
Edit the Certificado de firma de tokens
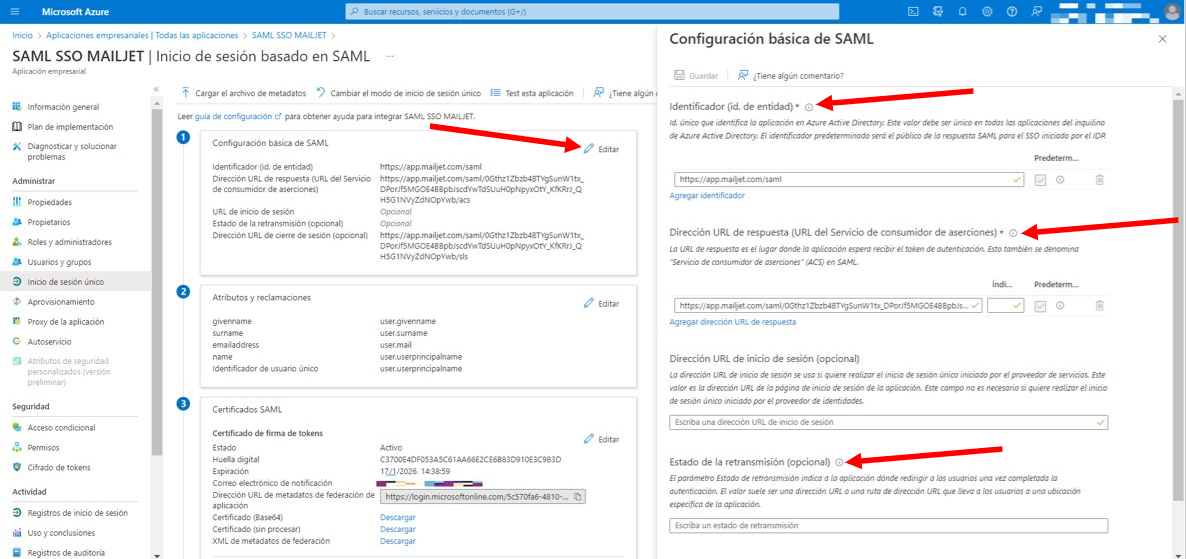[x=601, y=439]
